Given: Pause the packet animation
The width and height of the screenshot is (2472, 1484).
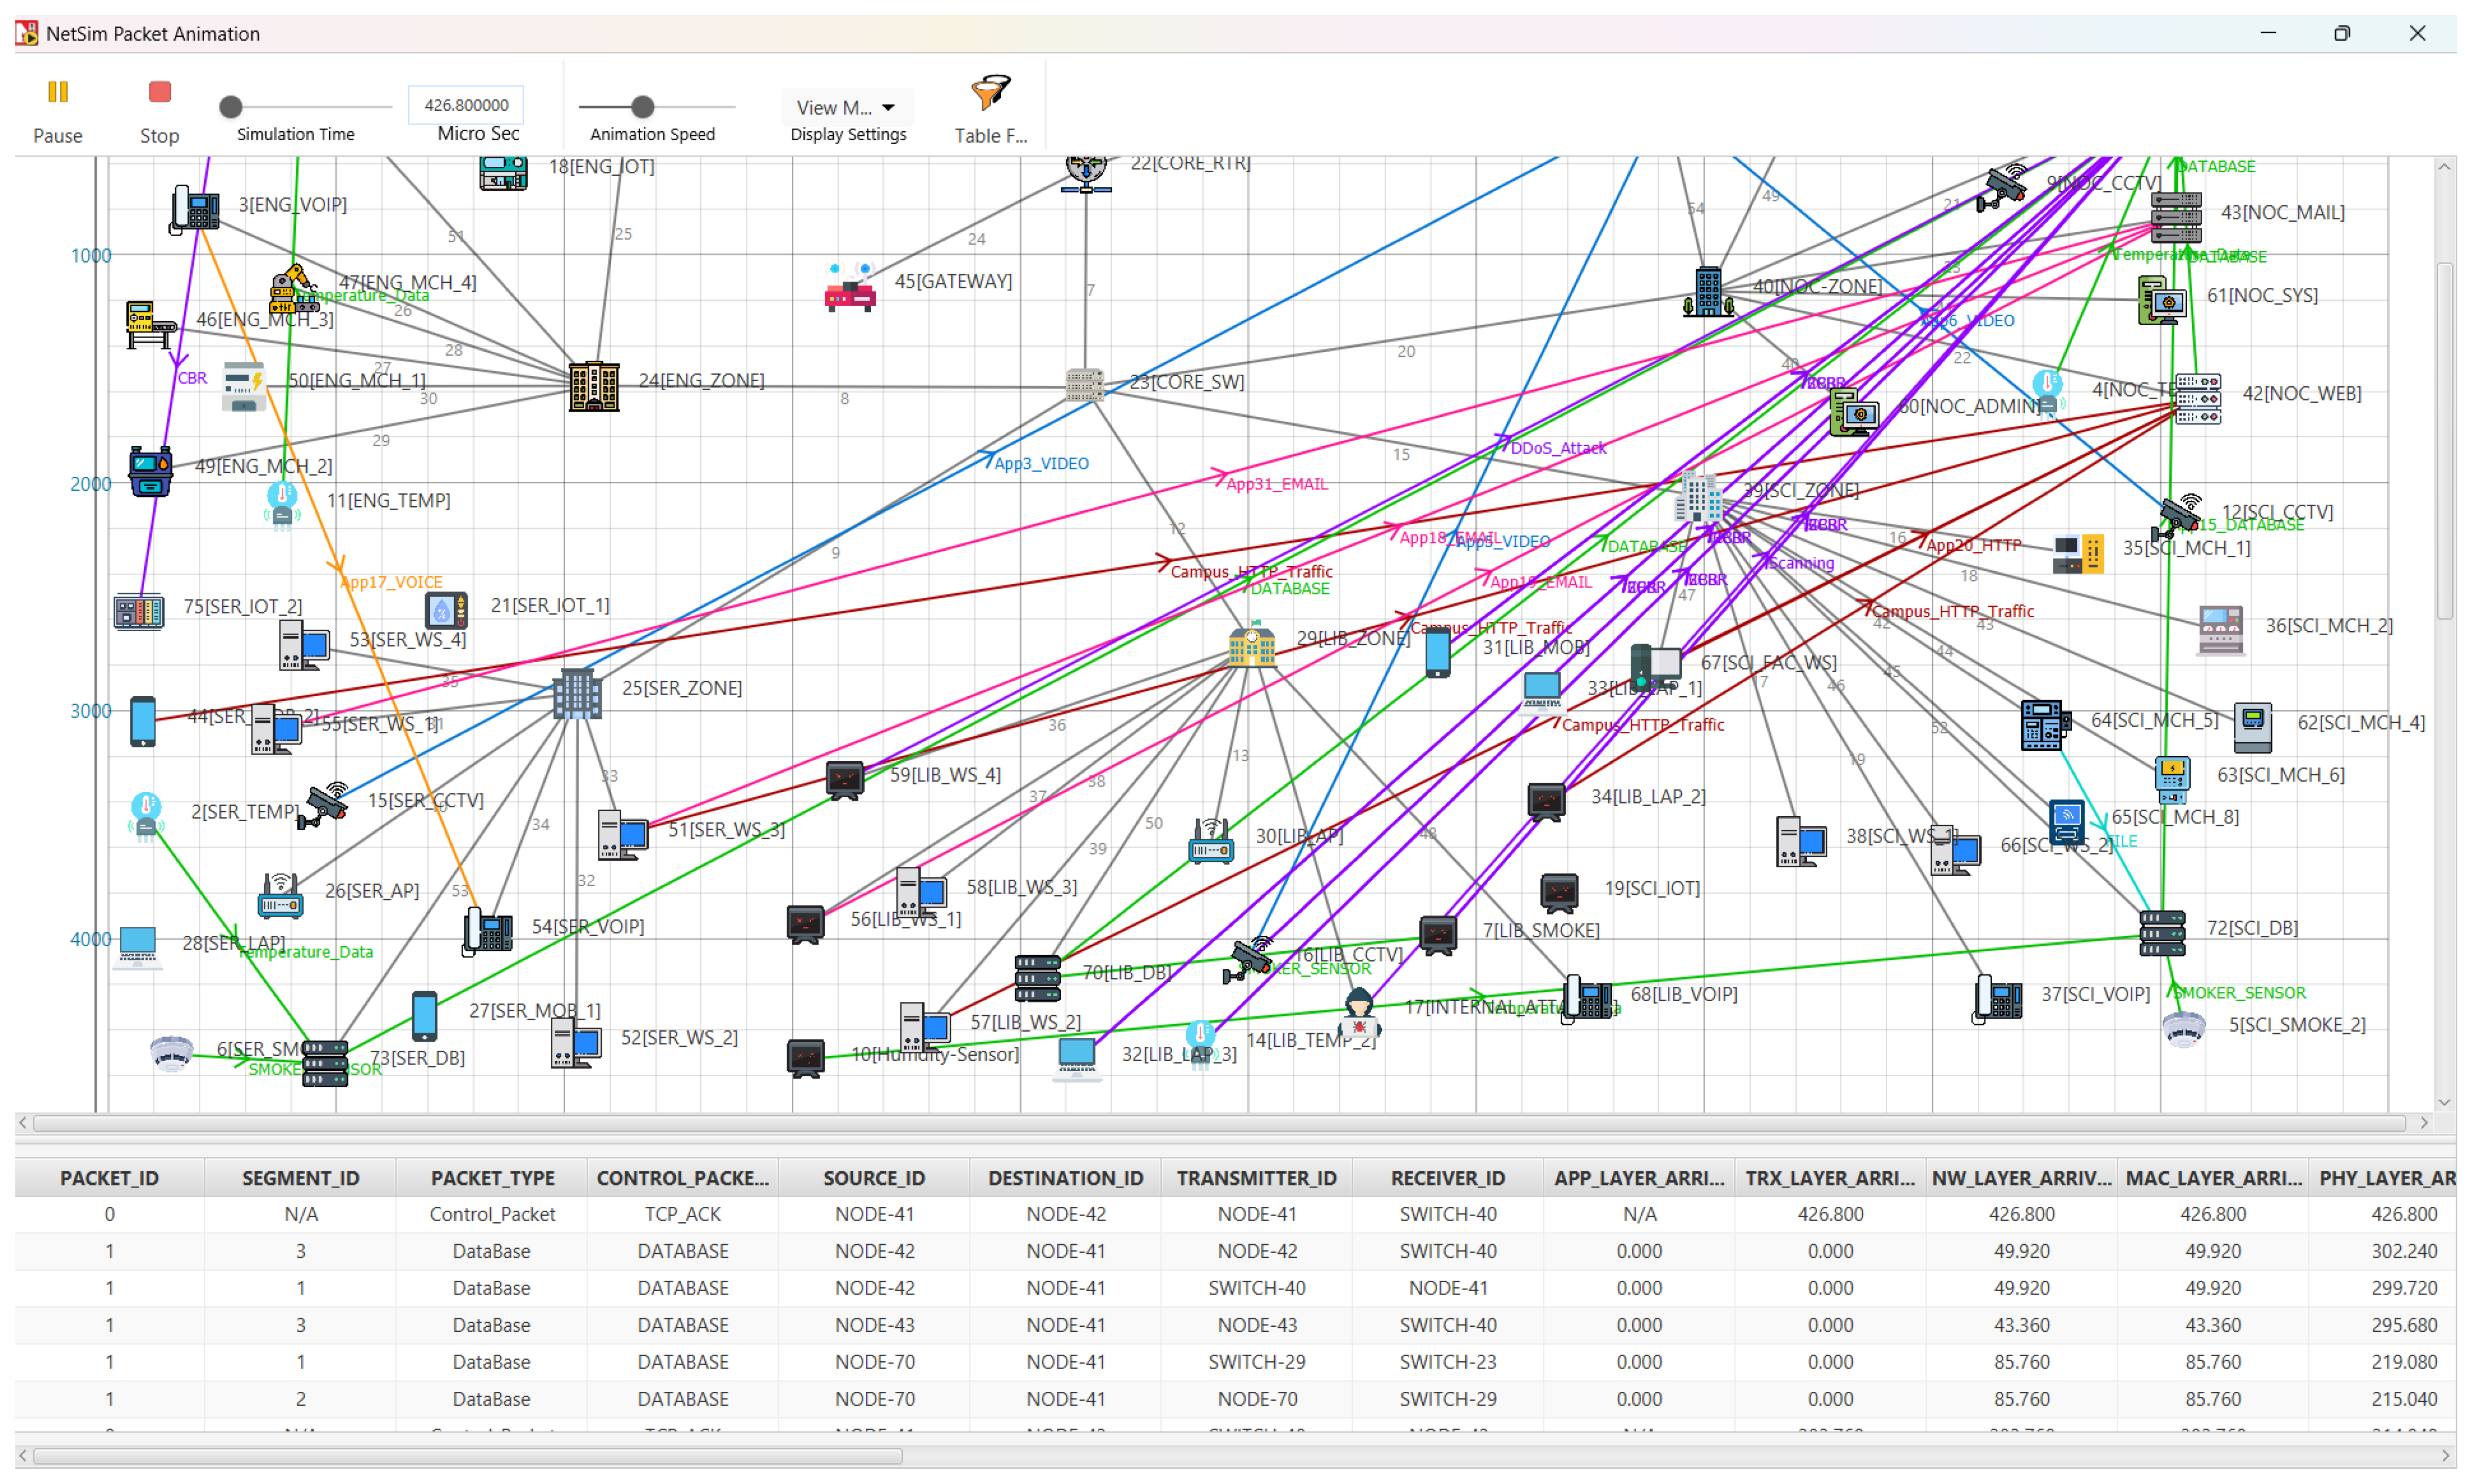Looking at the screenshot, I should (x=58, y=93).
